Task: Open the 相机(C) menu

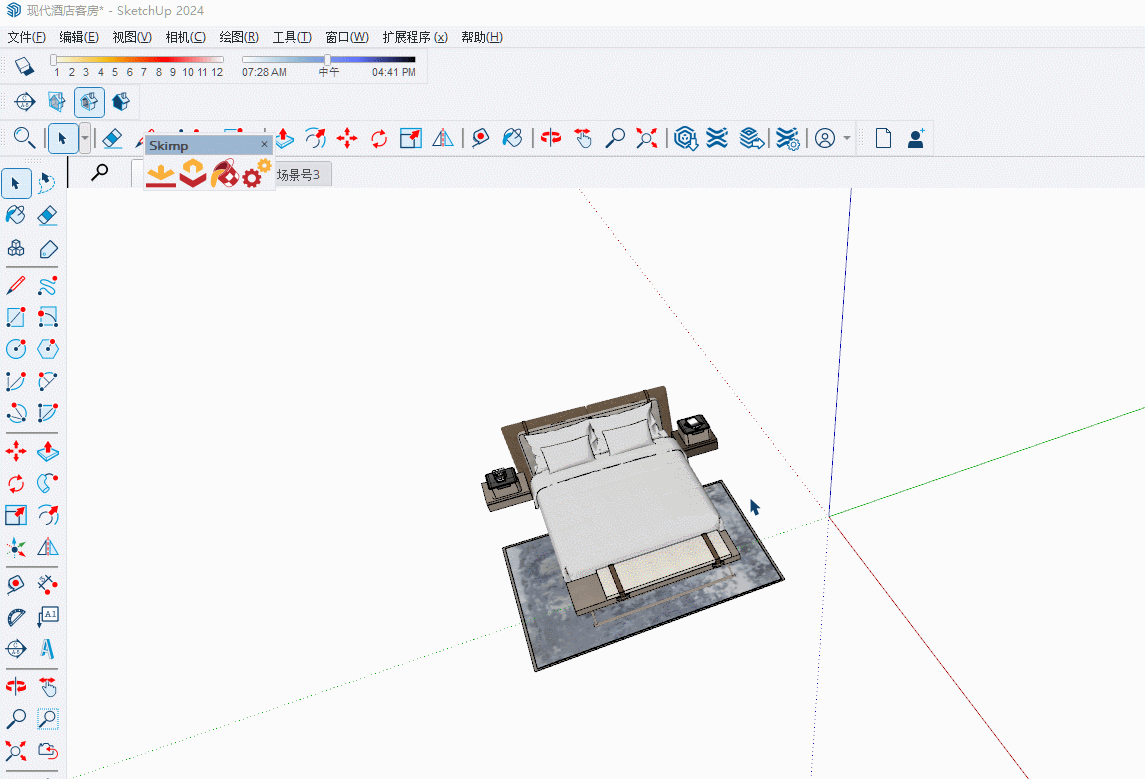Action: click(185, 37)
